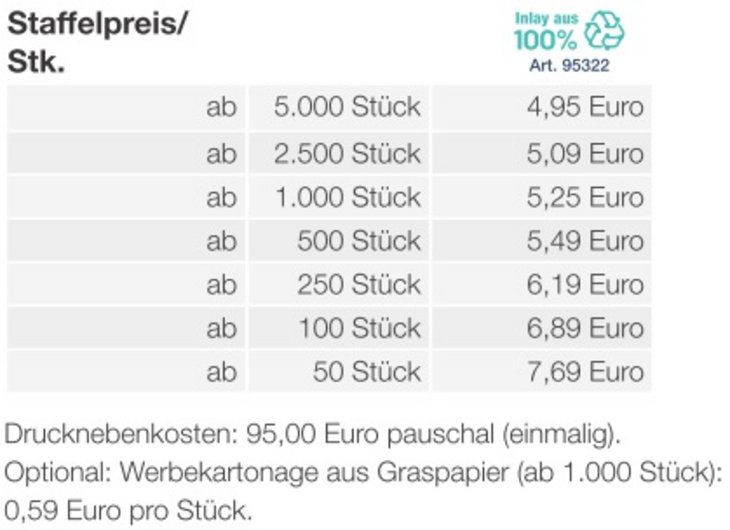Screen dimensions: 730x530
Task: Select the 1.000 Stück quantity cell
Action: [x=338, y=197]
